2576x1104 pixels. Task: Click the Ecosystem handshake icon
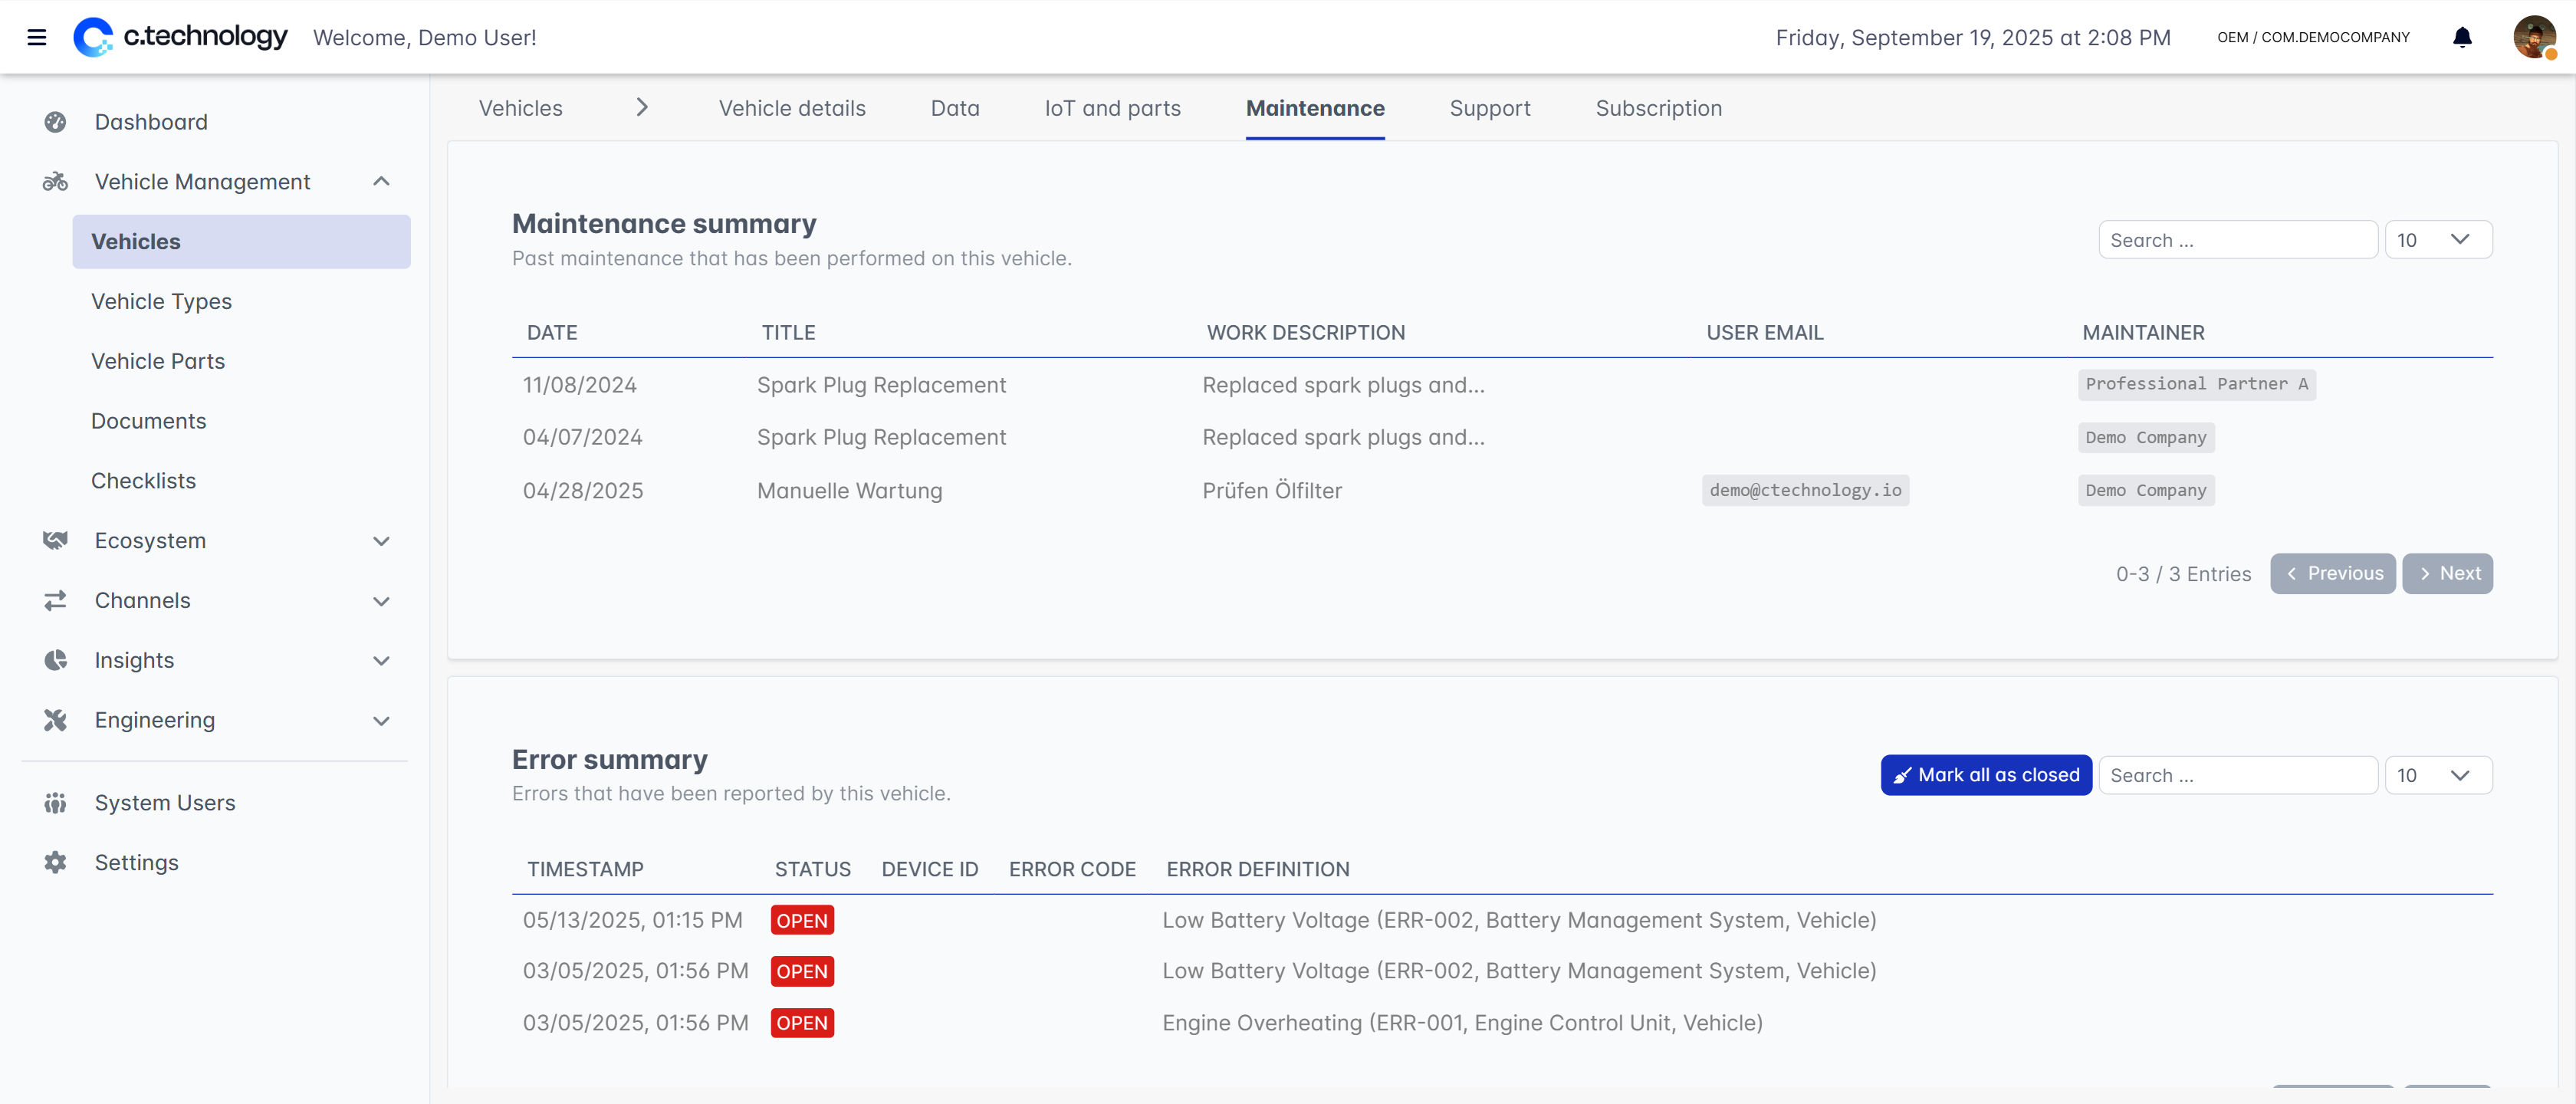[x=55, y=541]
